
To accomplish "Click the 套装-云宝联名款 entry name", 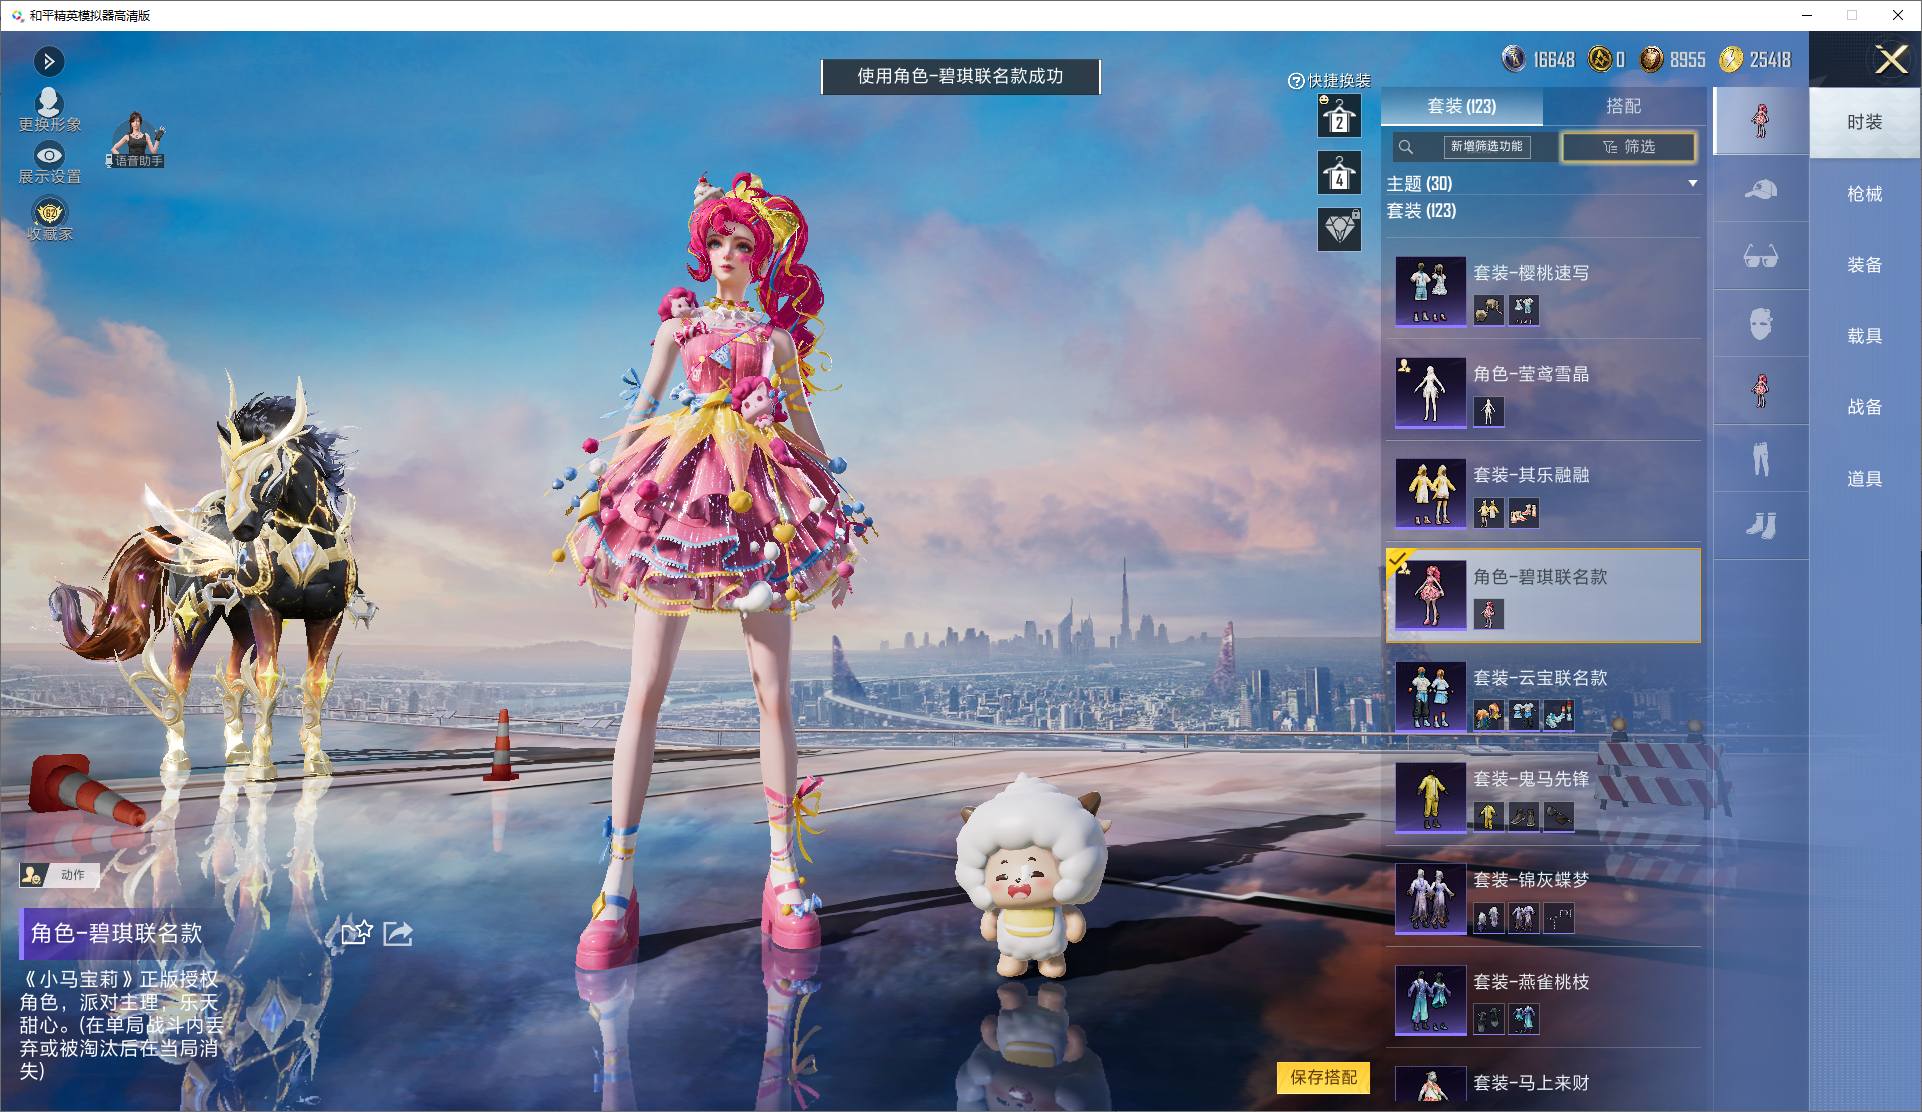I will [1540, 678].
